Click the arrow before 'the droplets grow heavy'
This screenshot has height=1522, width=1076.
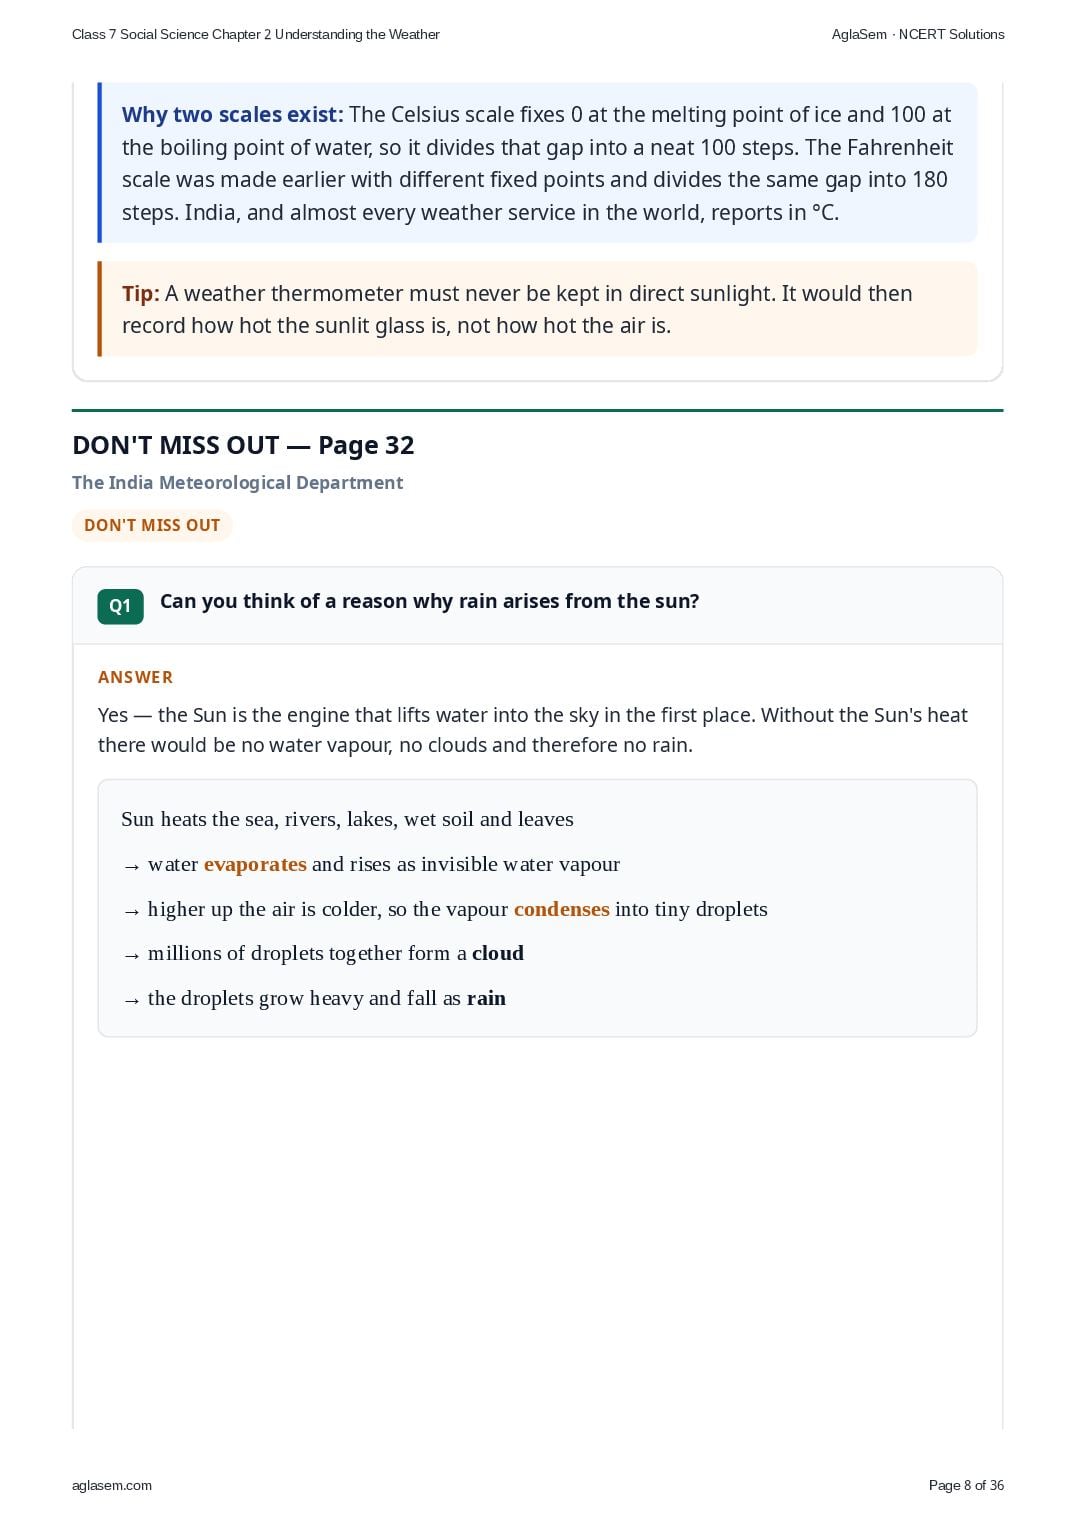(131, 1000)
